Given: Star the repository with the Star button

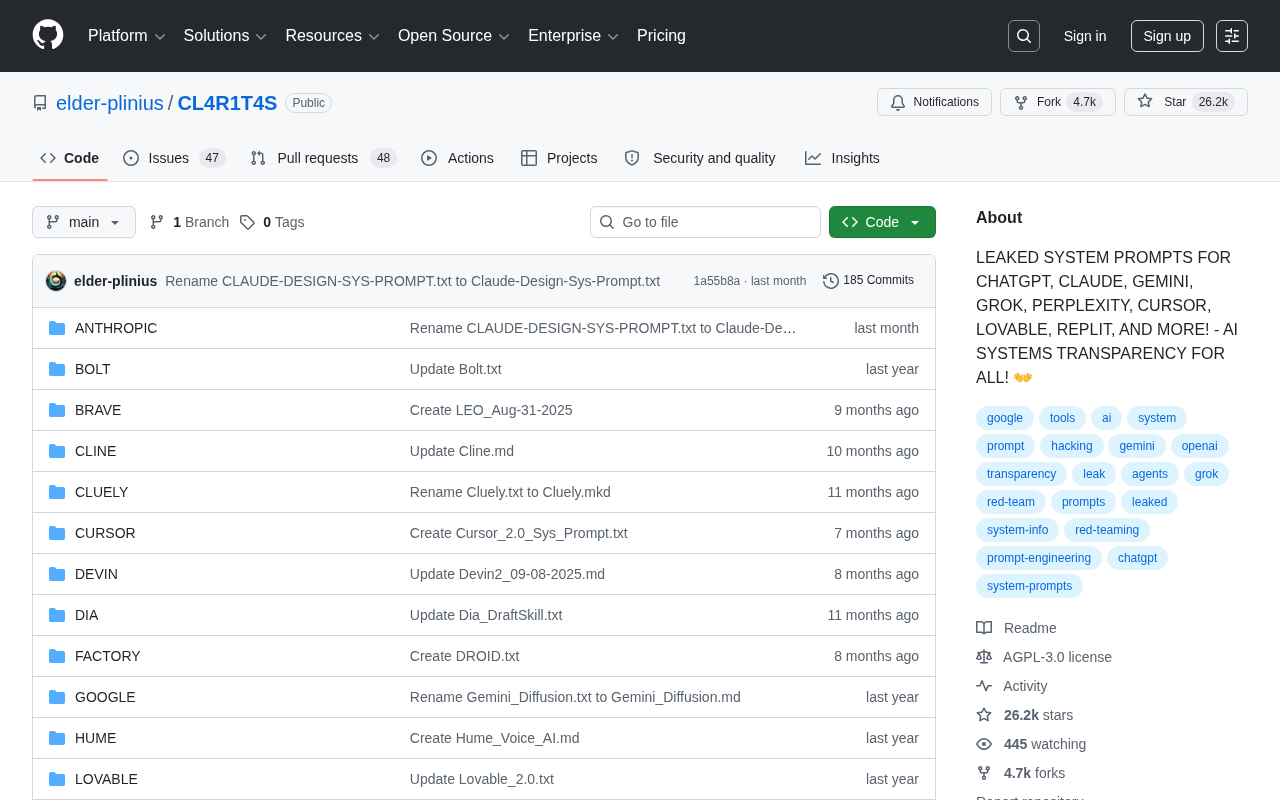Looking at the screenshot, I should pos(1186,102).
